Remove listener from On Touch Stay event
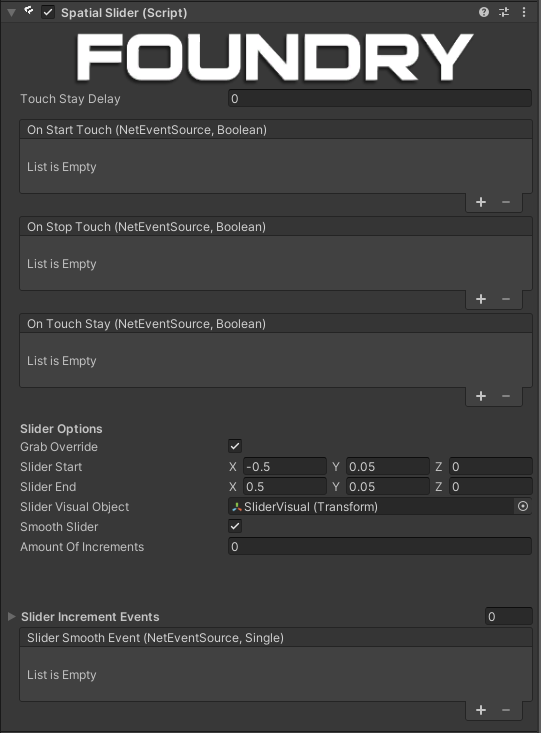 [x=506, y=396]
